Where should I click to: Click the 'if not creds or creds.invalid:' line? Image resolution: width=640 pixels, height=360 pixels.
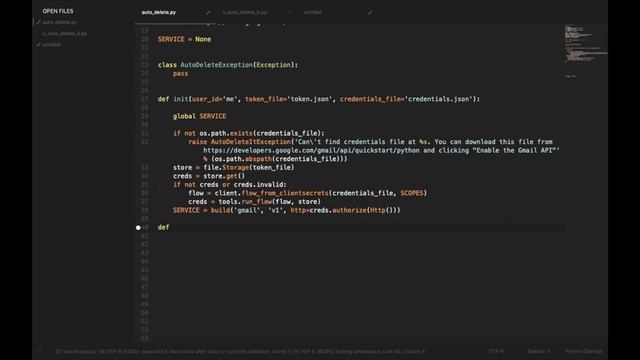tap(230, 185)
